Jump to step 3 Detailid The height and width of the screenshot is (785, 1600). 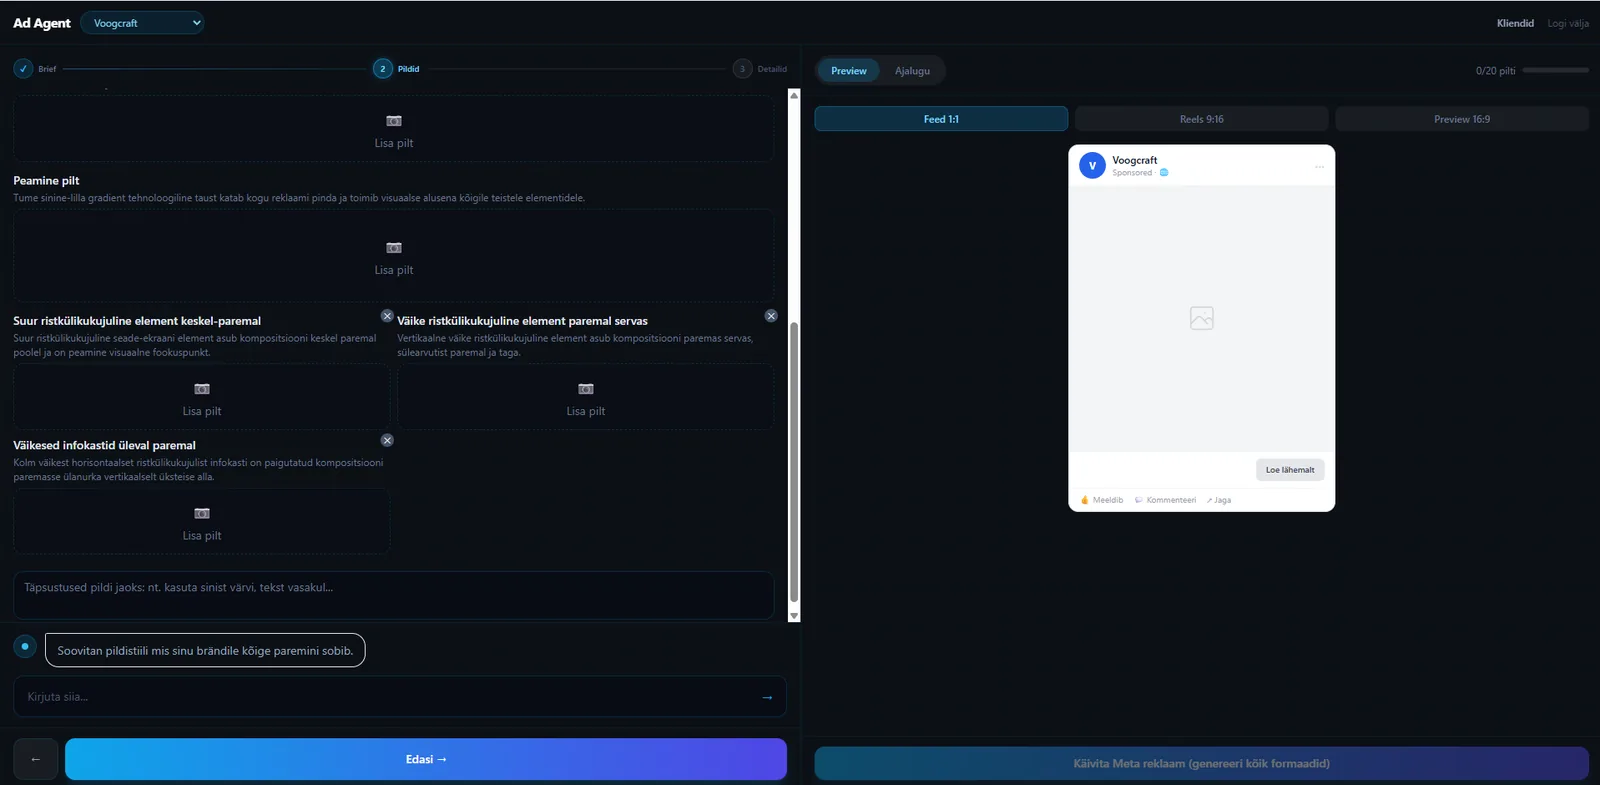(x=760, y=69)
